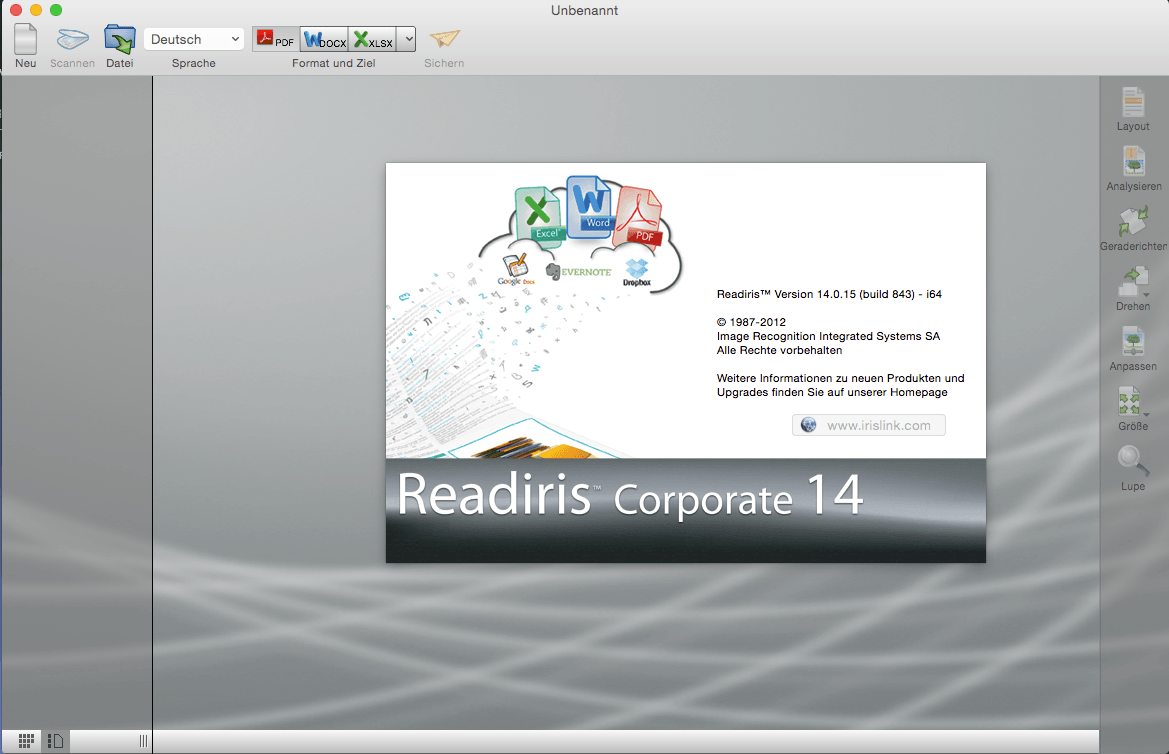Click the Unbenannt window title

584,10
